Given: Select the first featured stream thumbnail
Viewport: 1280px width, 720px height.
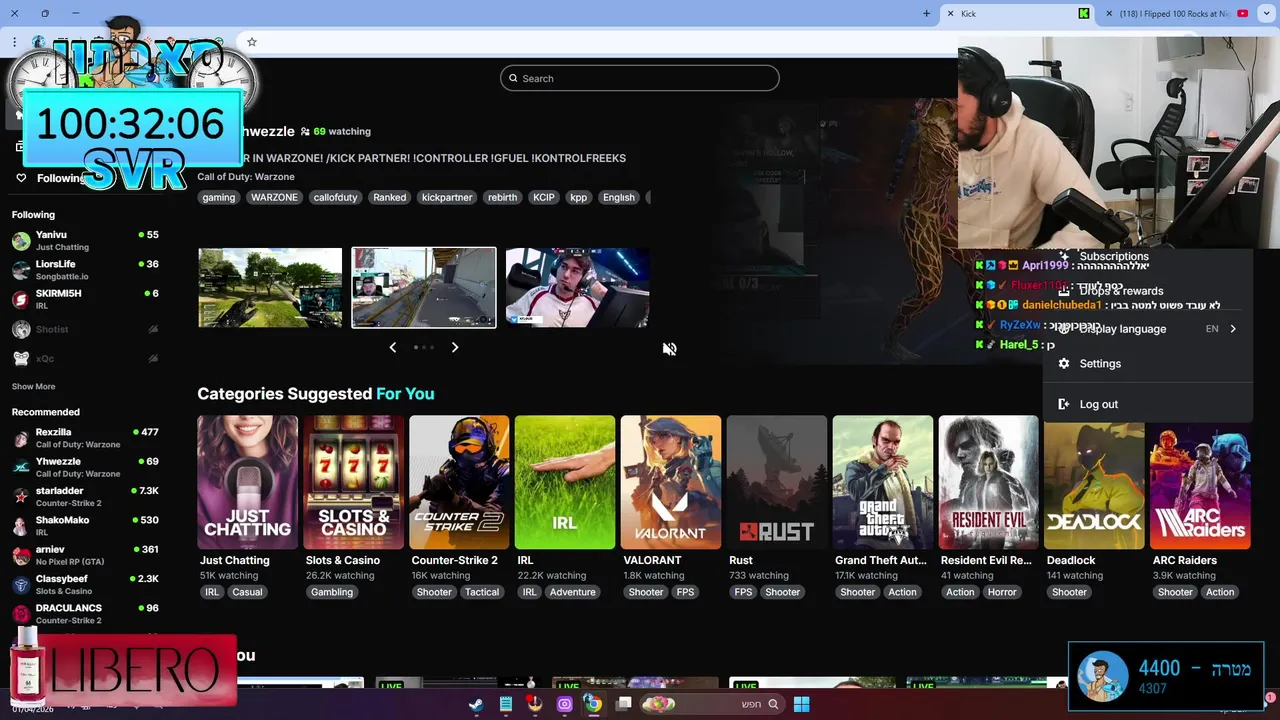Looking at the screenshot, I should pos(270,288).
